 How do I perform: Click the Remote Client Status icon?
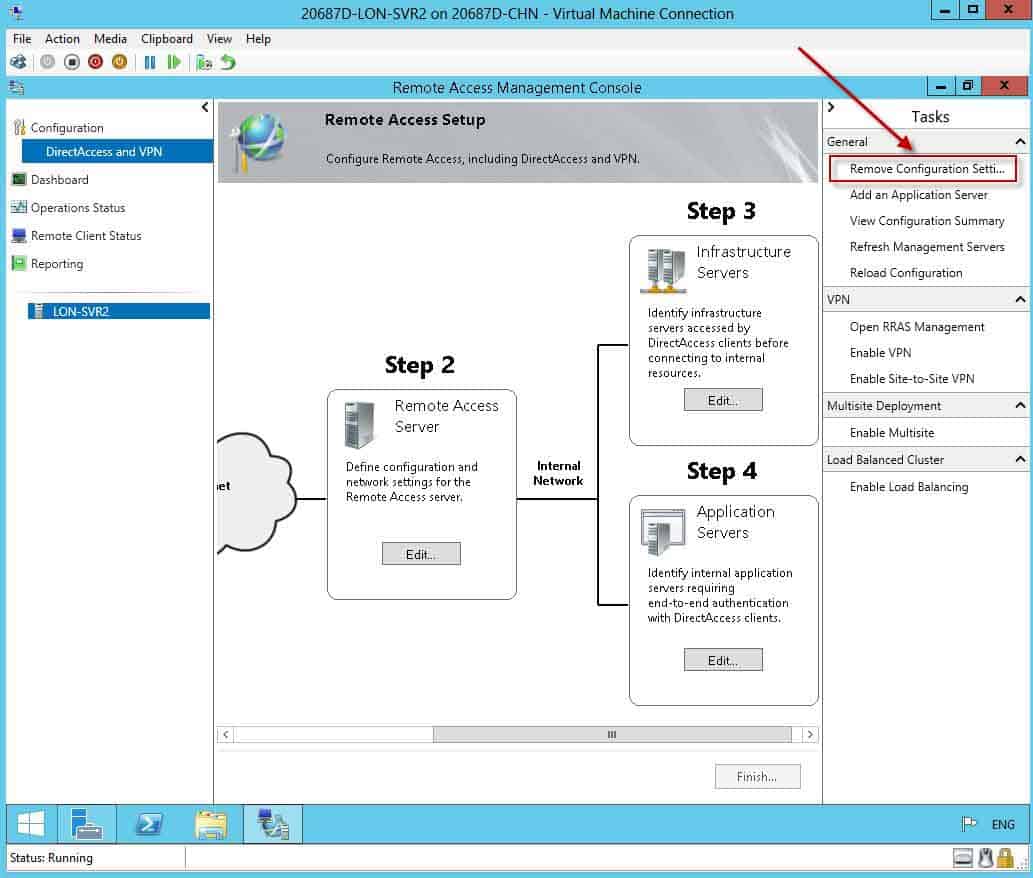(19, 236)
